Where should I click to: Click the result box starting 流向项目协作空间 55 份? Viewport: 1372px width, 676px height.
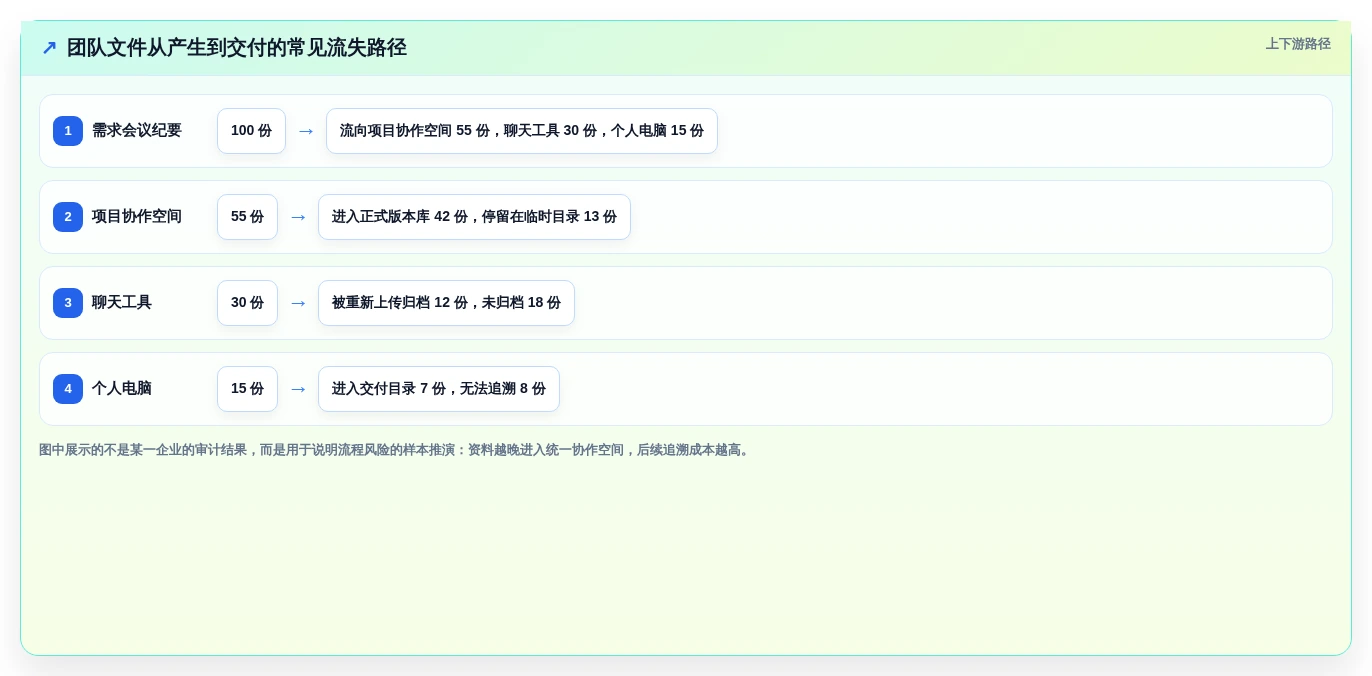coord(522,131)
